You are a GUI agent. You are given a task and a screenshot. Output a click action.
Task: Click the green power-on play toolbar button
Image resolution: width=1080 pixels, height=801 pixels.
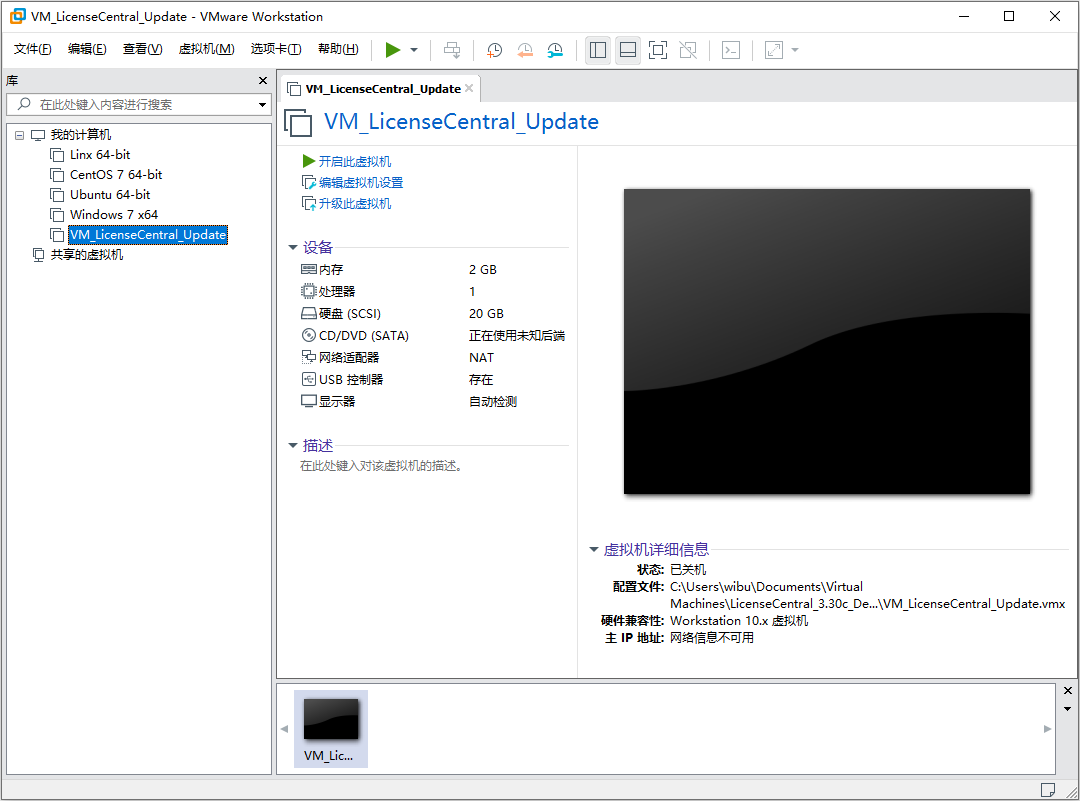(x=393, y=50)
